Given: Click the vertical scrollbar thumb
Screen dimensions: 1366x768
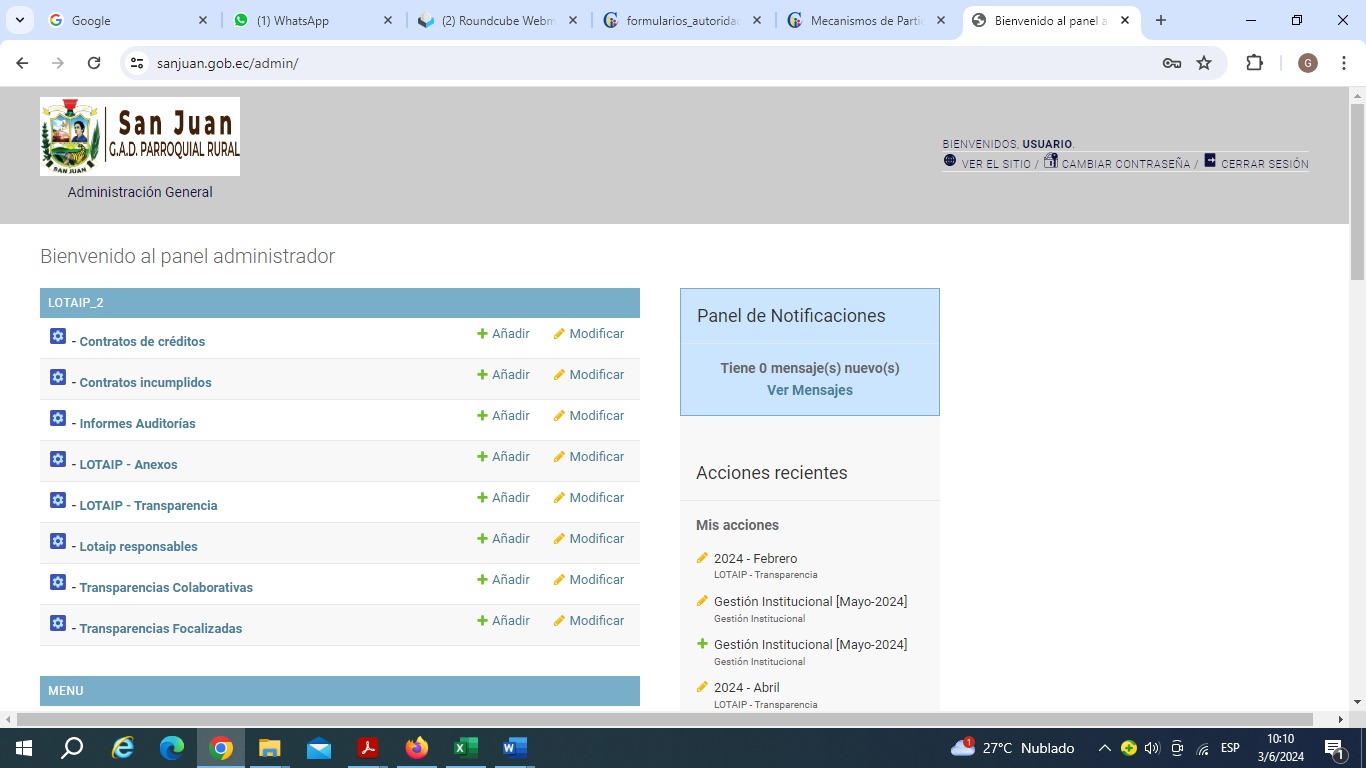Looking at the screenshot, I should [x=1357, y=190].
